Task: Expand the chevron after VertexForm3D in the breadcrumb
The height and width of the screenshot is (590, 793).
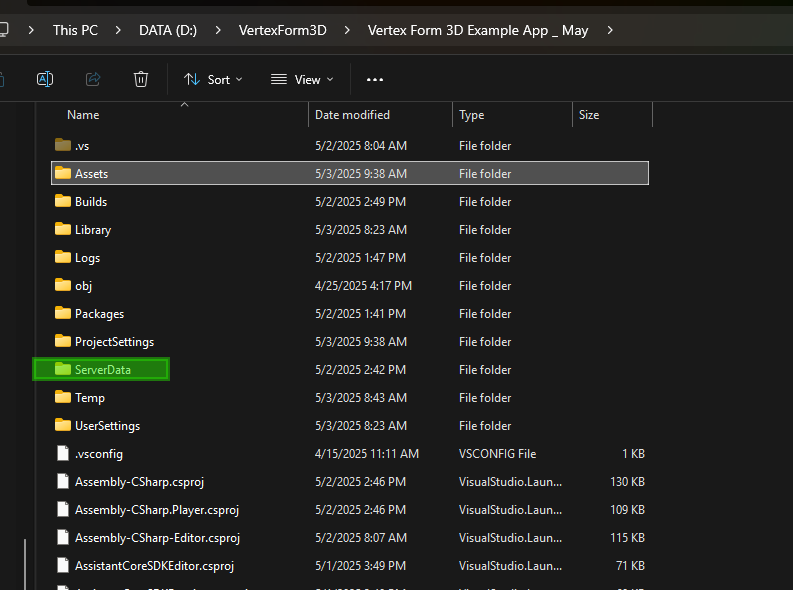Action: [347, 30]
